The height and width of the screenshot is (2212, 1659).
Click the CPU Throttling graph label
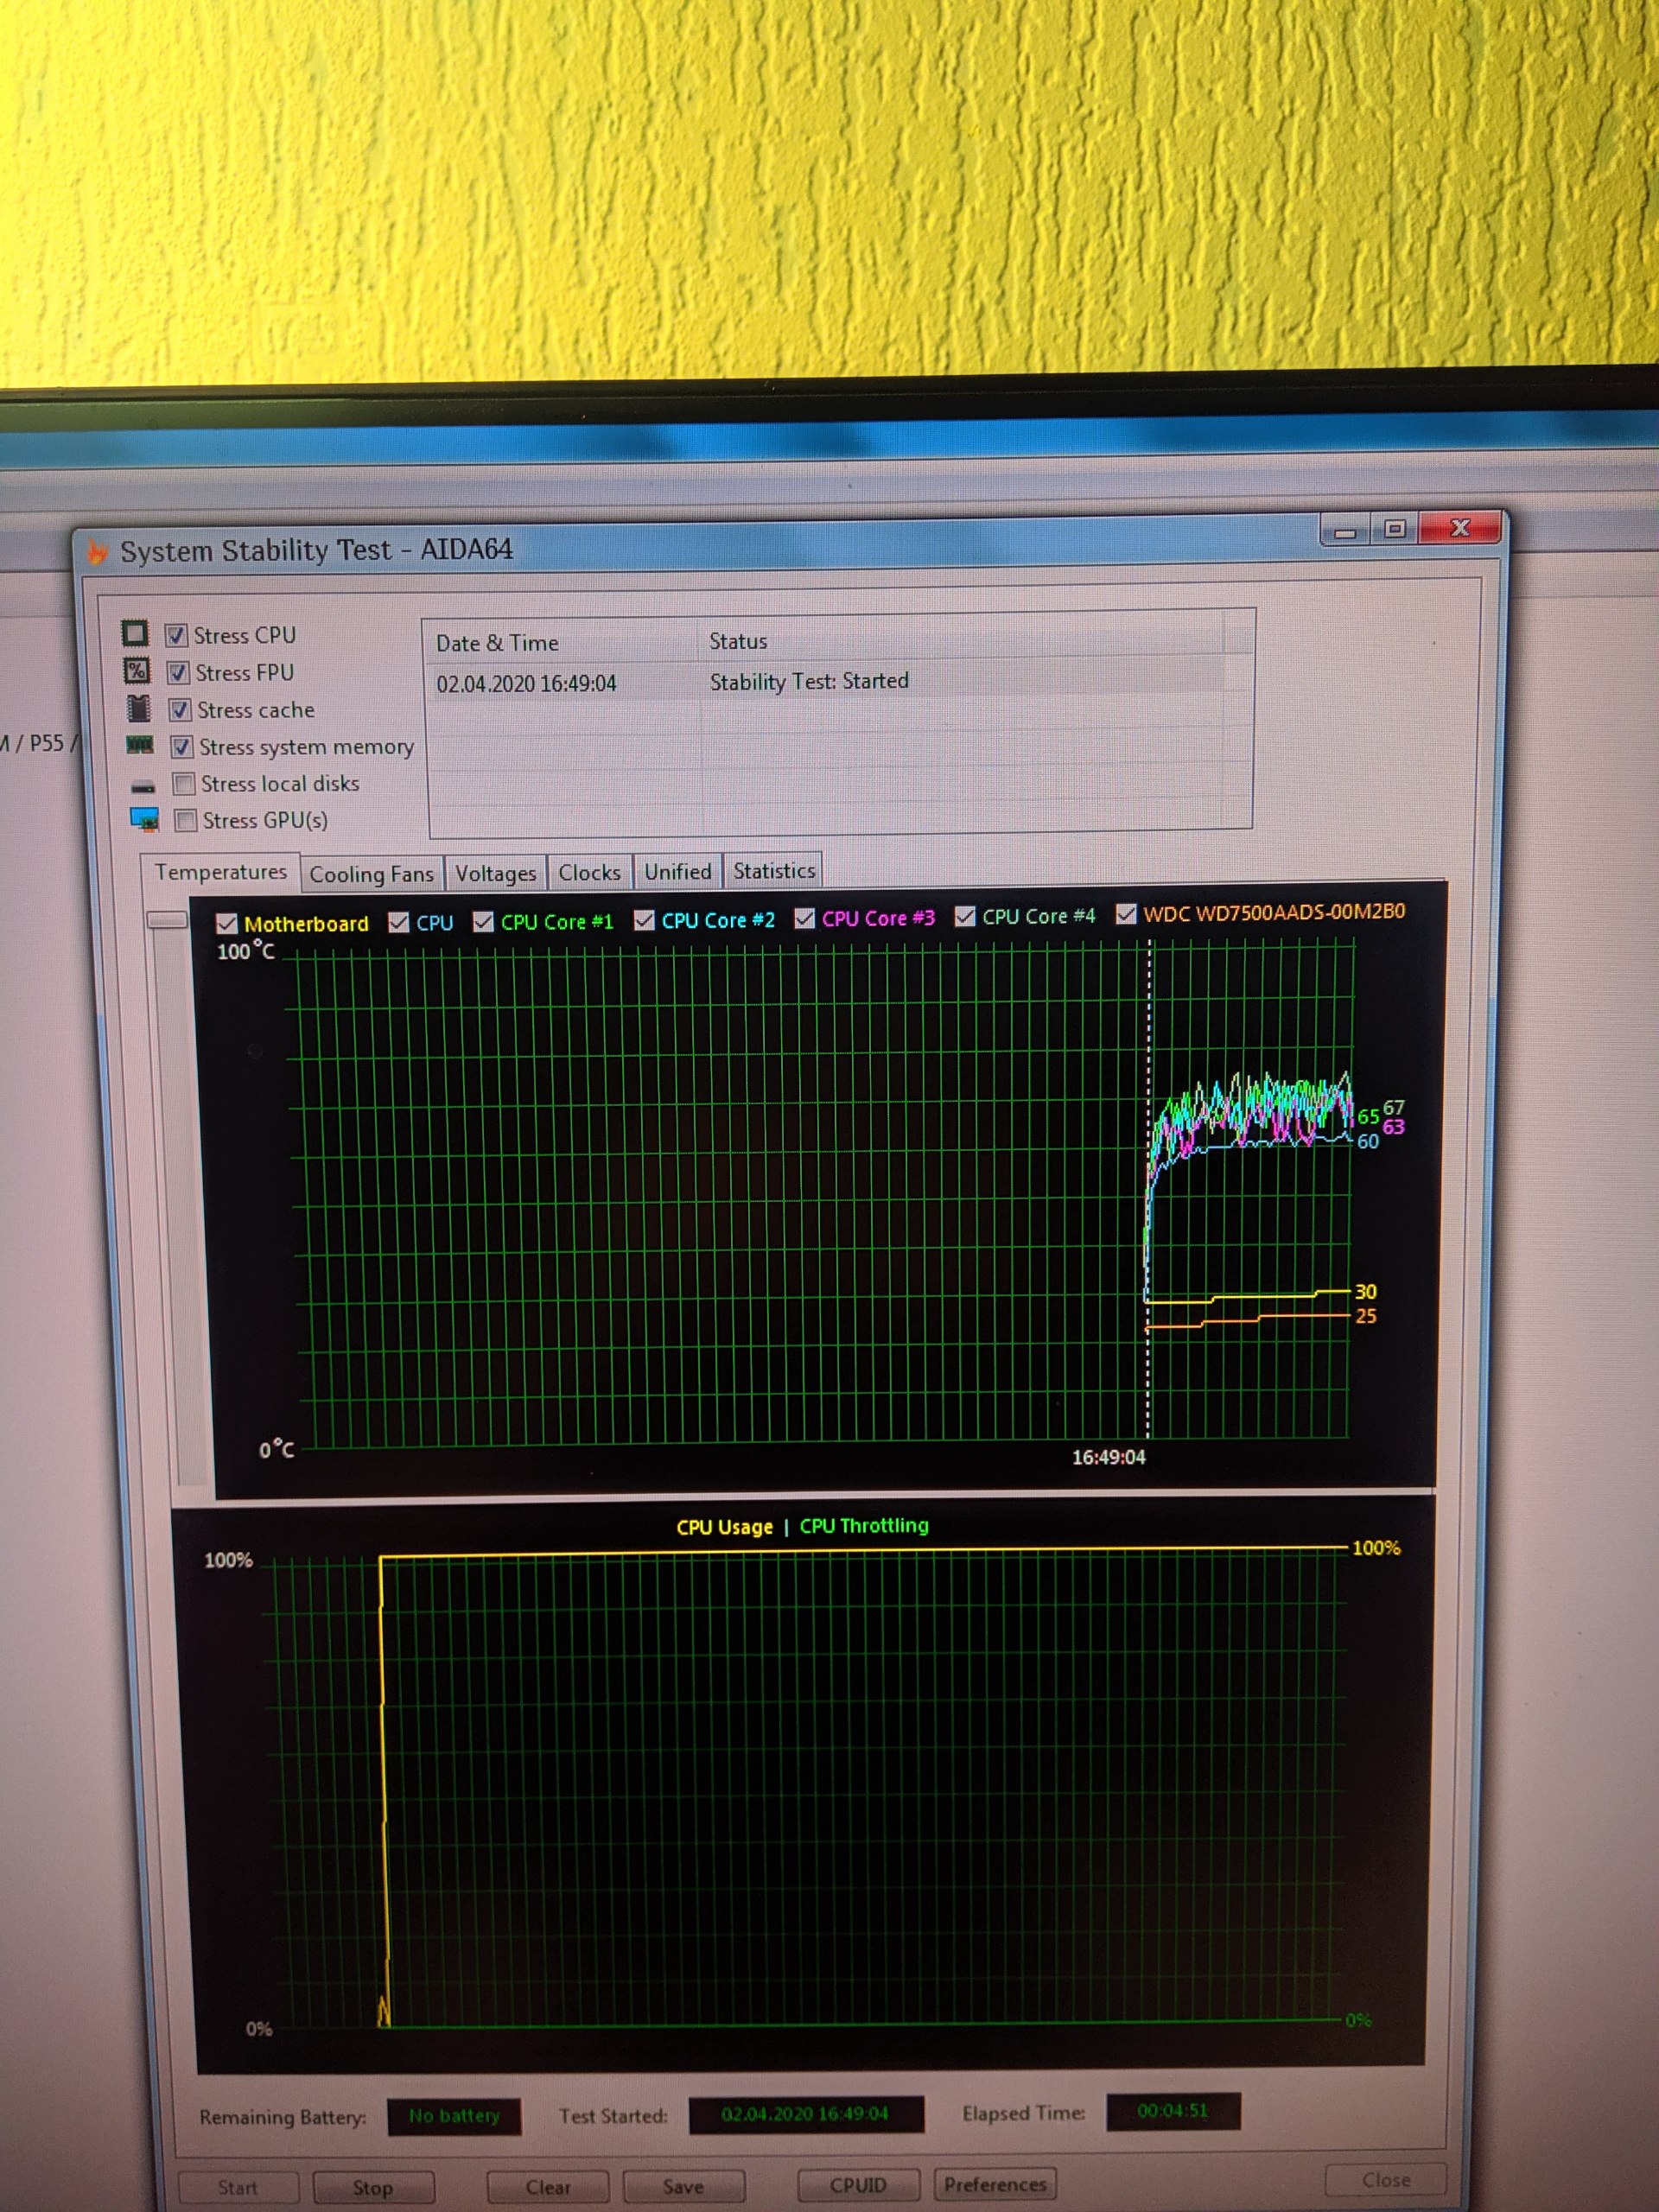[x=864, y=1525]
